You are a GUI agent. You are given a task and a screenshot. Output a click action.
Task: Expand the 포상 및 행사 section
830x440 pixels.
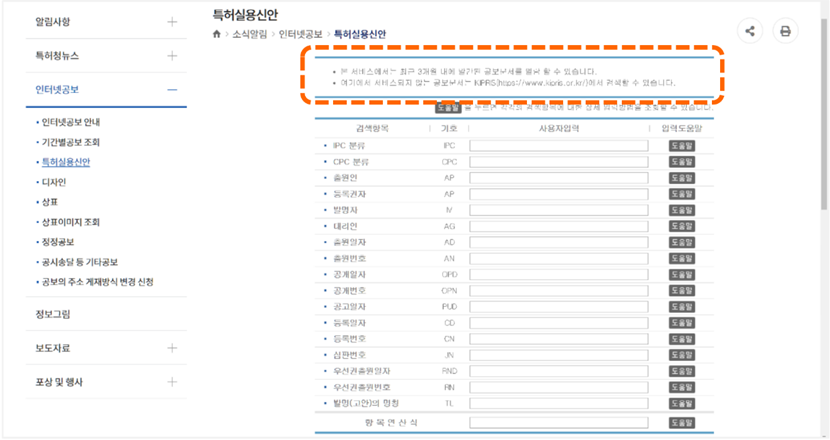click(x=172, y=382)
